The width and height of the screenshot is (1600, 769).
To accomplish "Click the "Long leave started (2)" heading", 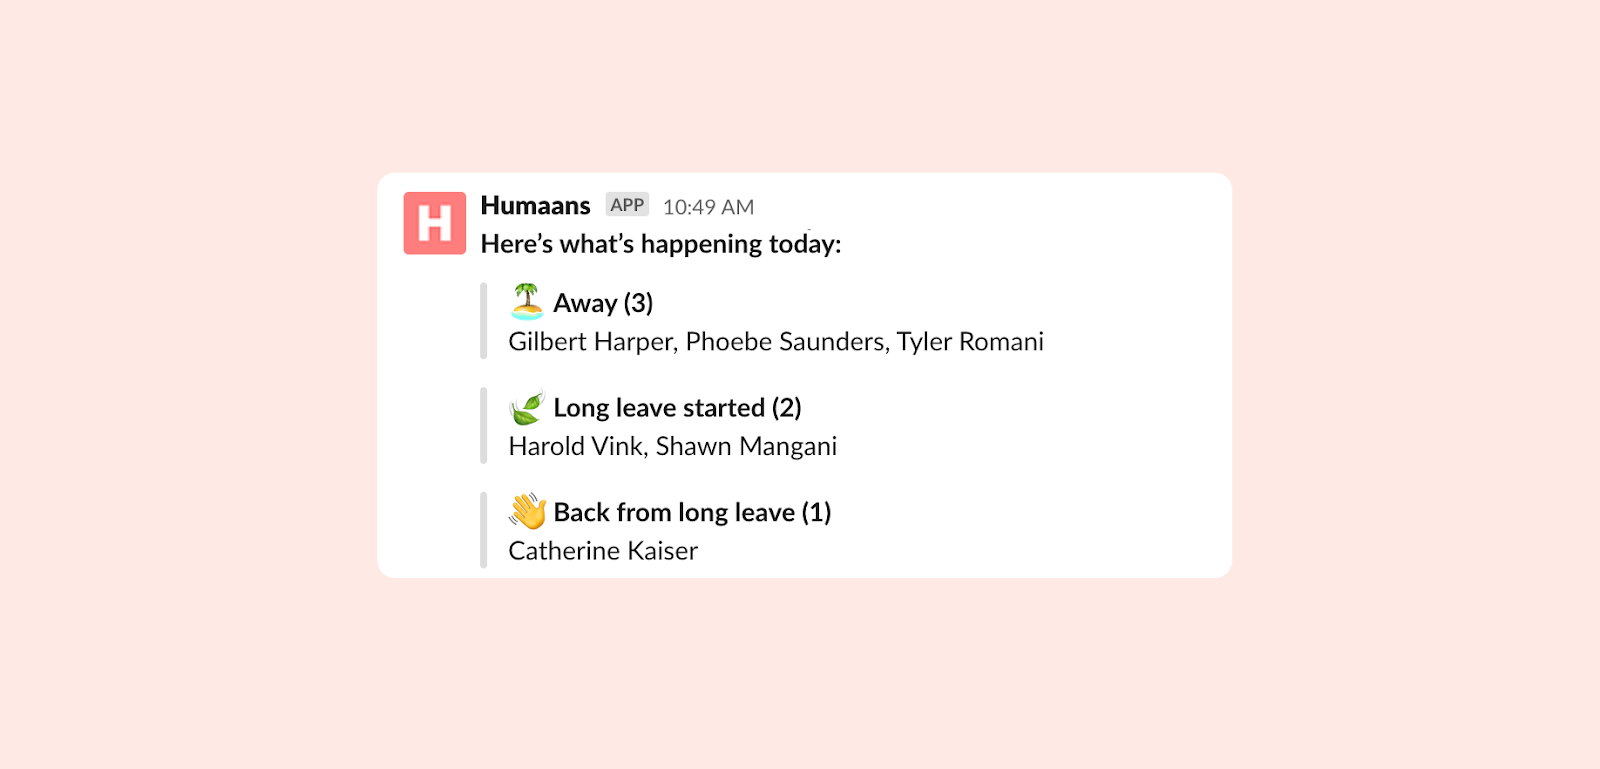I will (x=677, y=408).
